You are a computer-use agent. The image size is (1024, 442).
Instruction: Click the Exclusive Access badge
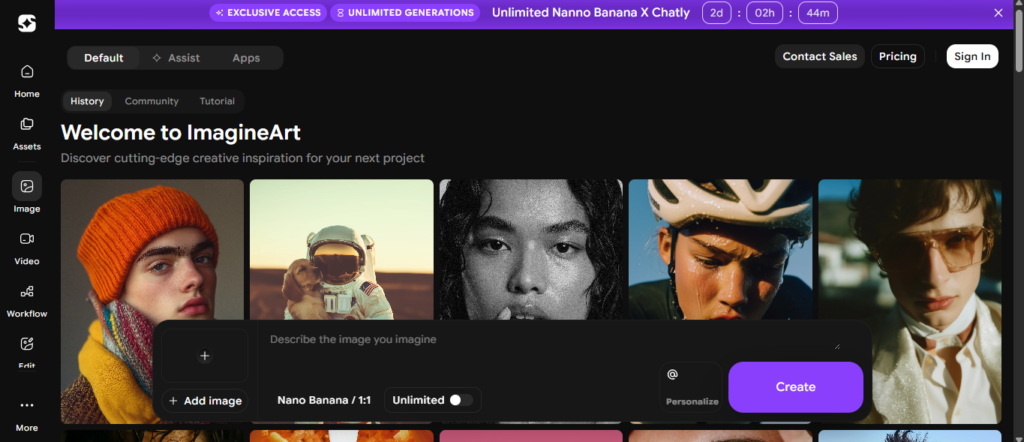point(268,12)
